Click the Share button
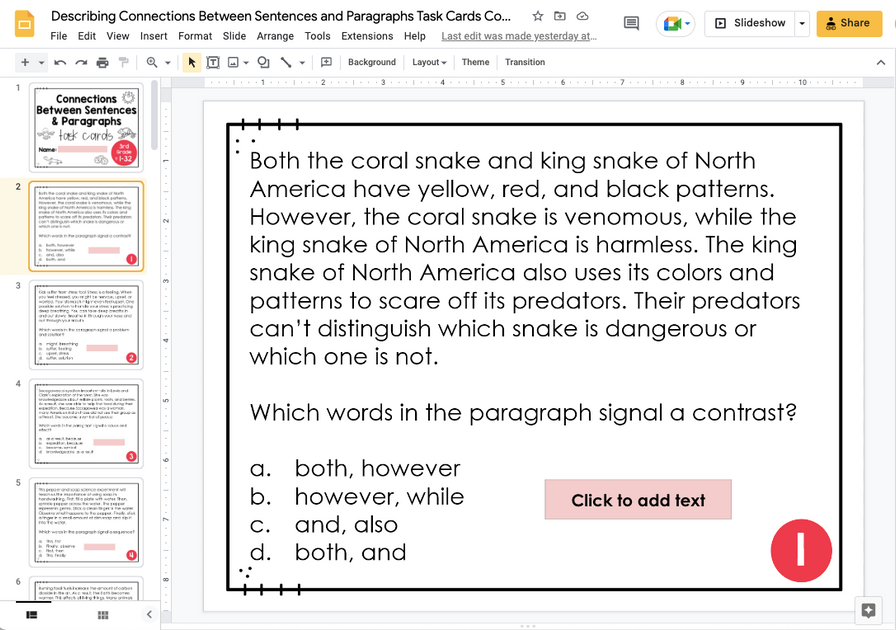This screenshot has width=896, height=630. point(852,22)
